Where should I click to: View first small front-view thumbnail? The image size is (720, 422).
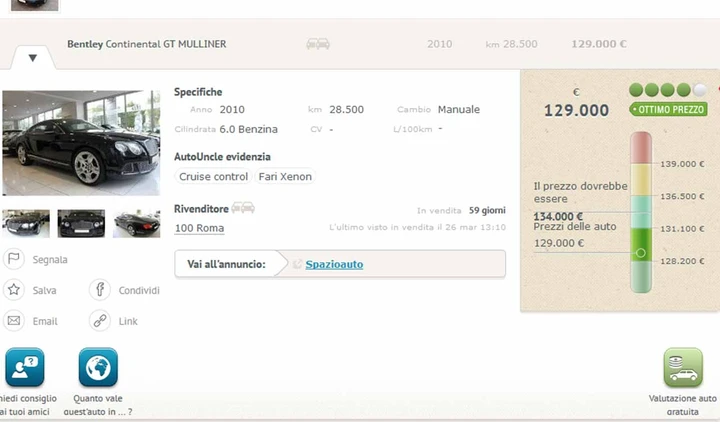pyautogui.click(x=26, y=224)
